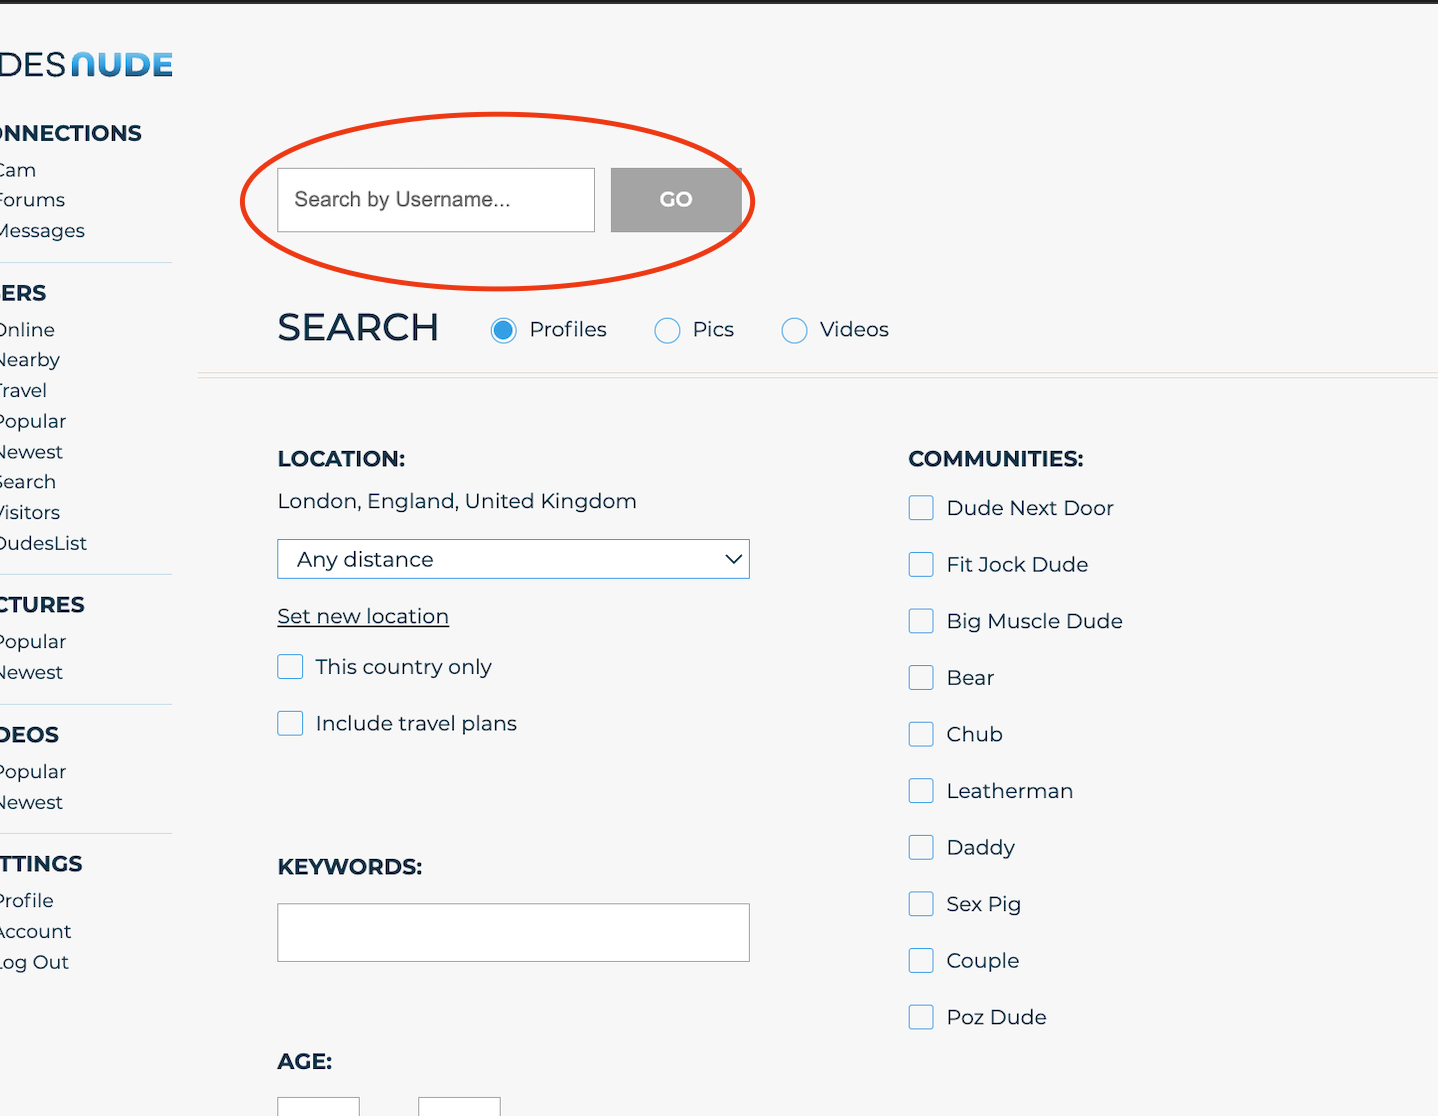Click the site logo

[85, 65]
